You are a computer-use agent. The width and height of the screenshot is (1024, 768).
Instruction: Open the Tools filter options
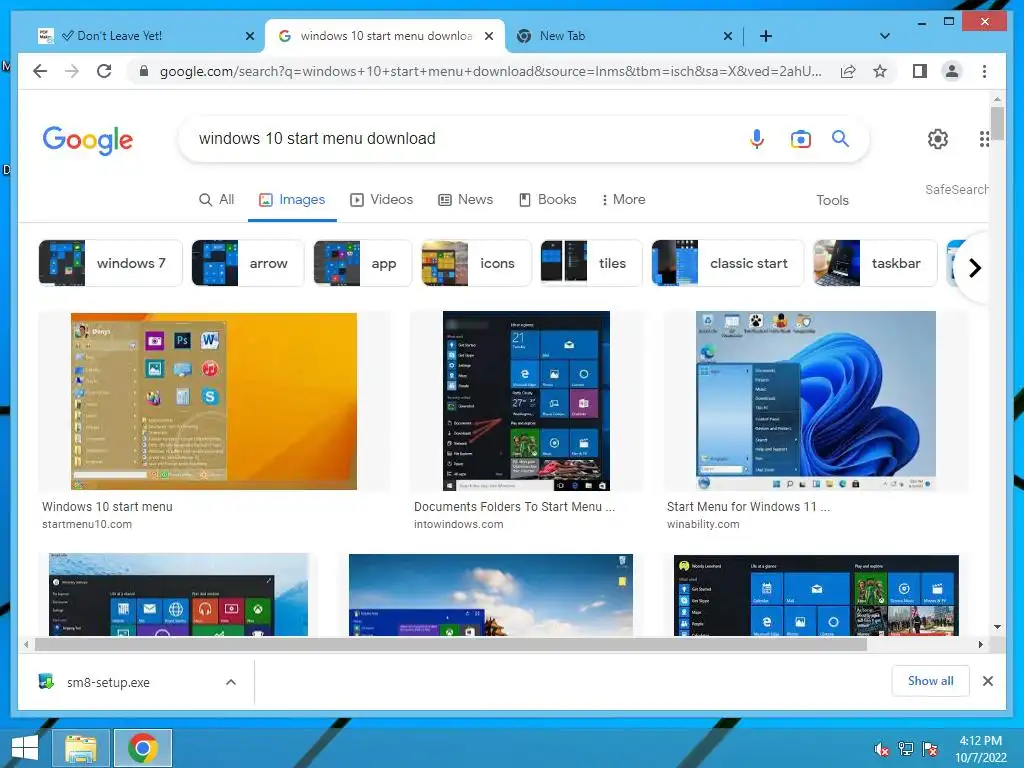[832, 200]
